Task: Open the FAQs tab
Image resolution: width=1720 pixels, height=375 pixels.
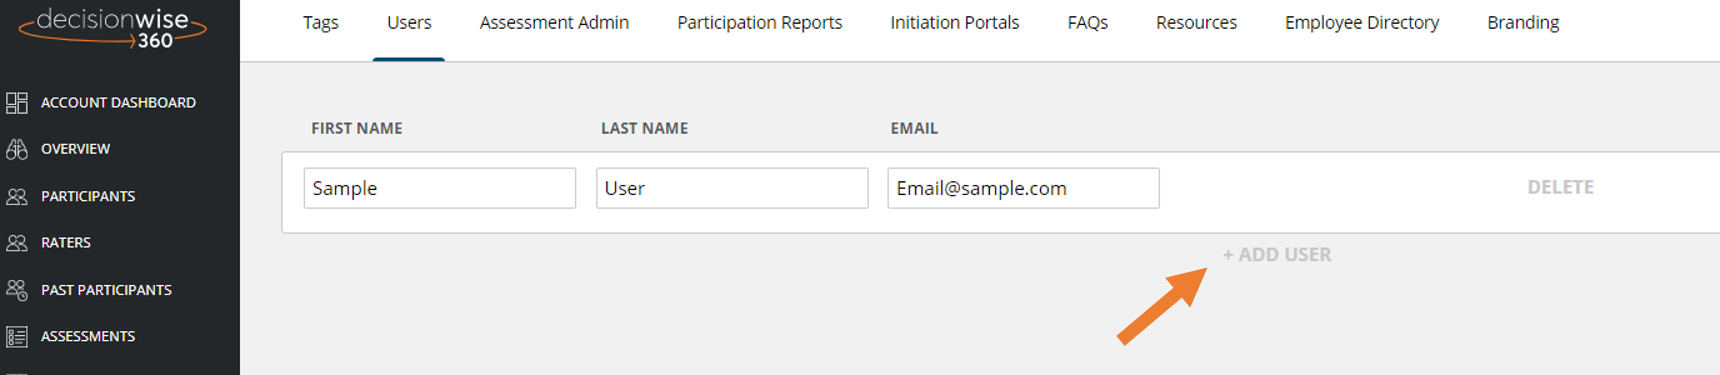Action: tap(1088, 22)
